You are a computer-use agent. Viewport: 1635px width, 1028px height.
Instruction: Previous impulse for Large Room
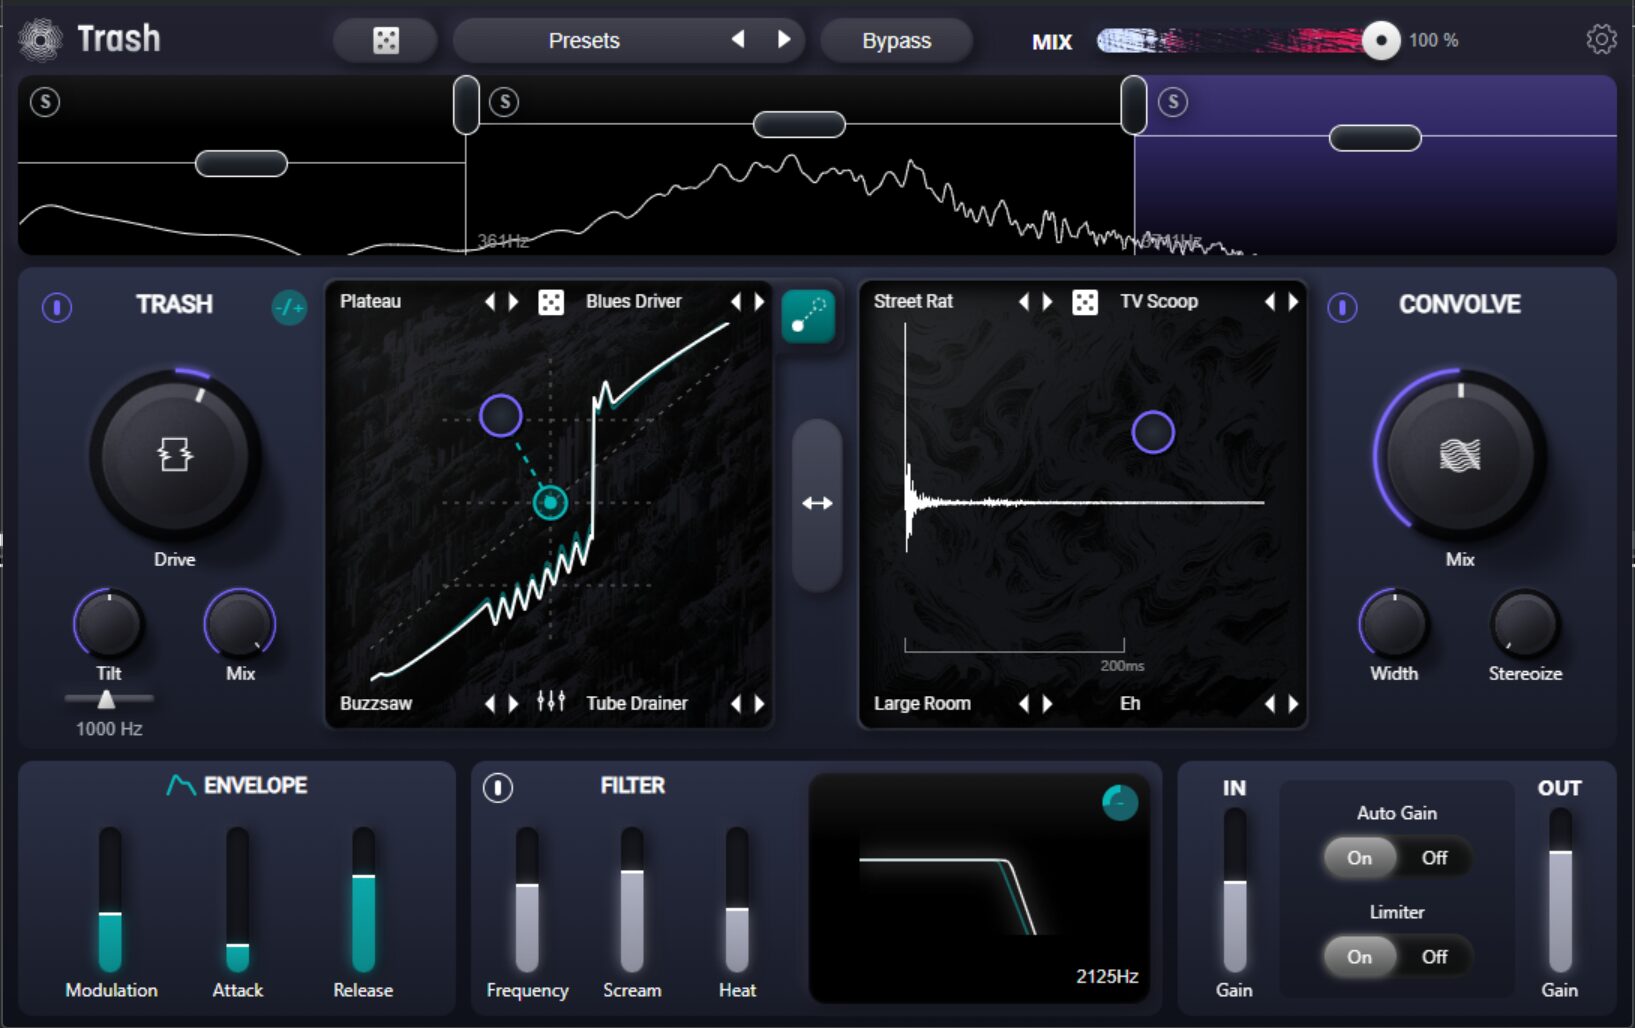[1024, 703]
